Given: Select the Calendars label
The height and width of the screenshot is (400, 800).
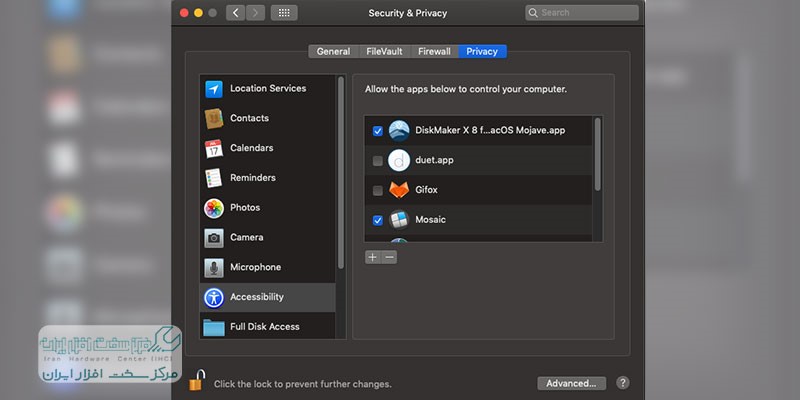Looking at the screenshot, I should 252,148.
